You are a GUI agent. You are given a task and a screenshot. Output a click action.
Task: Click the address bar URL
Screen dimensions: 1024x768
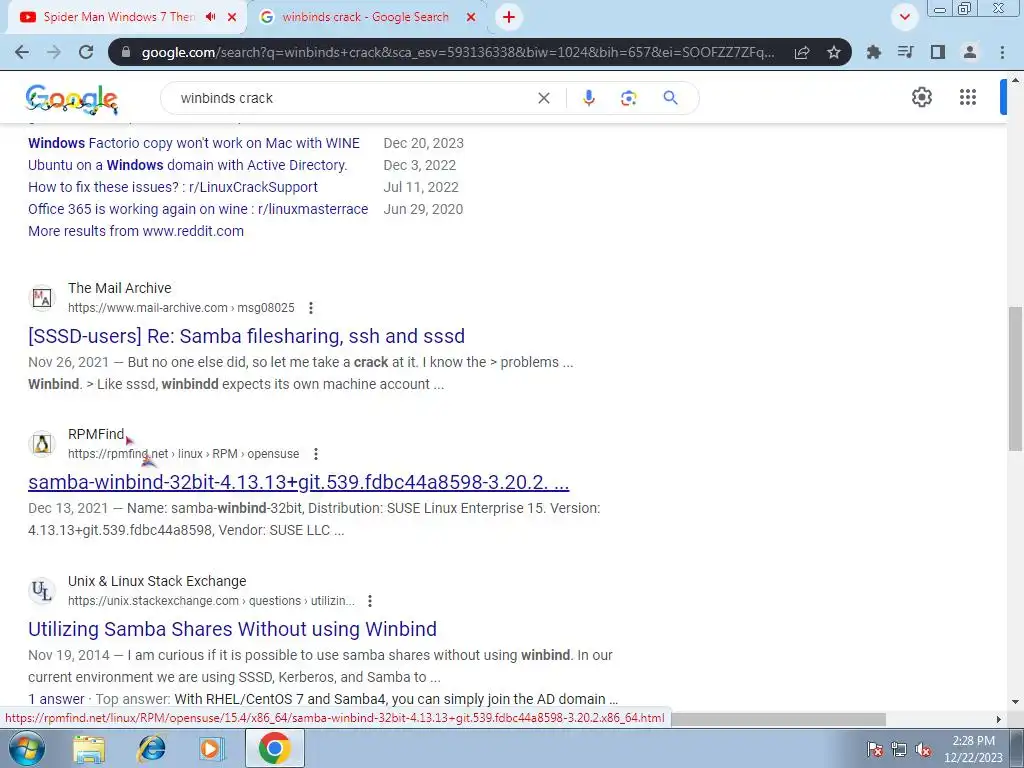coord(457,52)
